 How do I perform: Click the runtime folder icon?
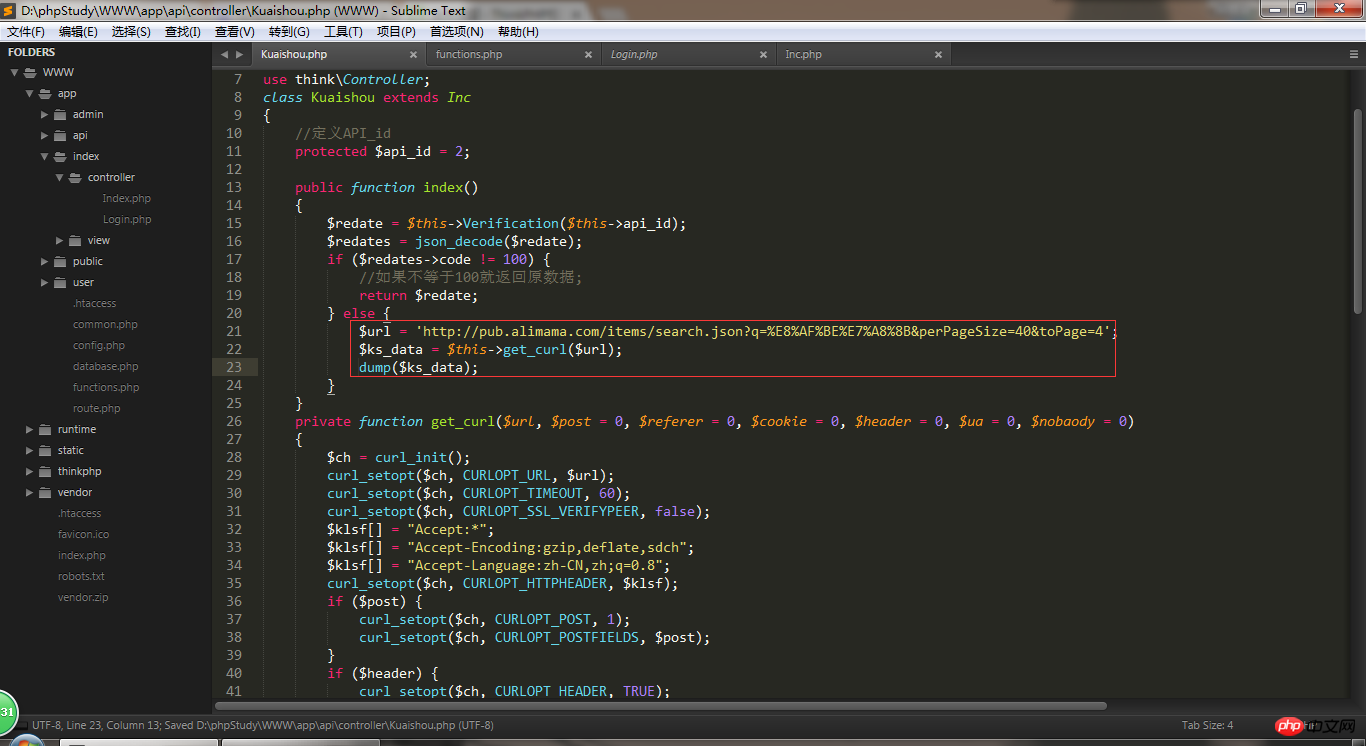click(45, 430)
